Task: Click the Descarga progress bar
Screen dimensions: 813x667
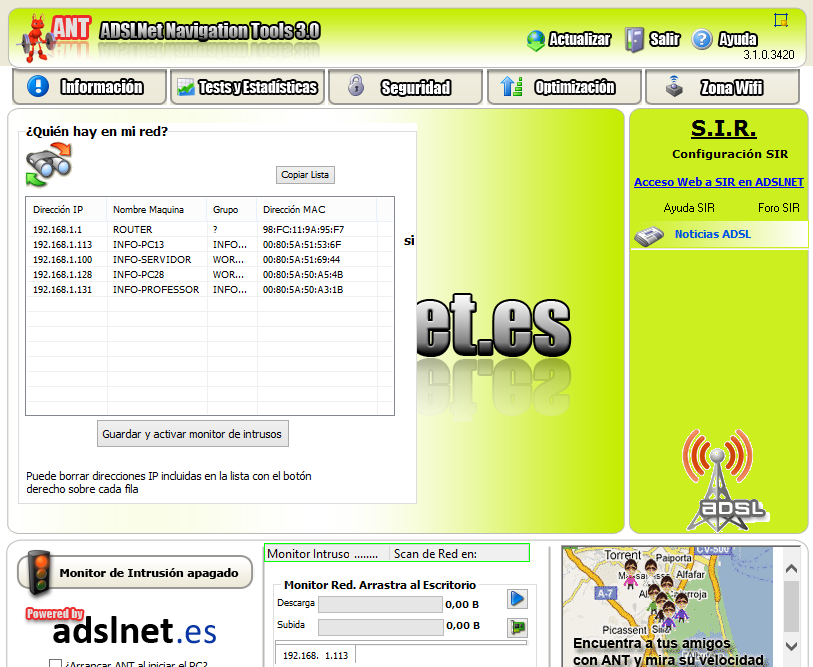Action: 380,604
